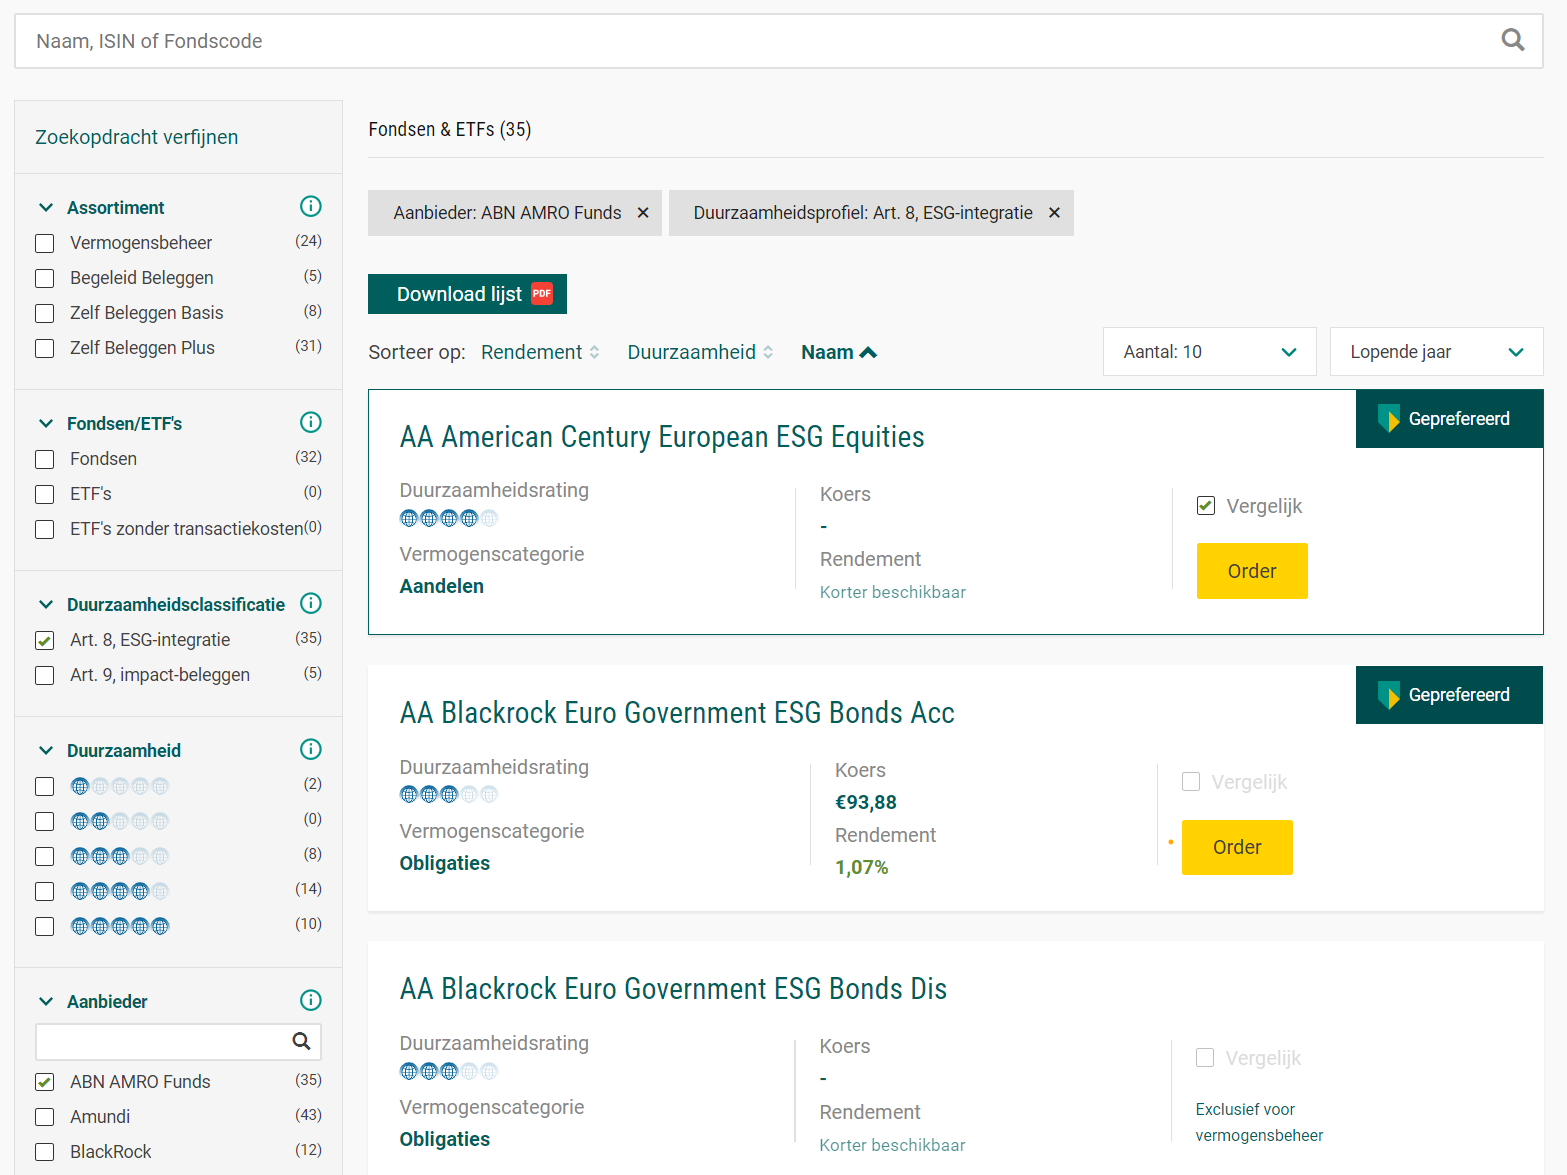Click the search magnifier icon at top

(x=1513, y=40)
